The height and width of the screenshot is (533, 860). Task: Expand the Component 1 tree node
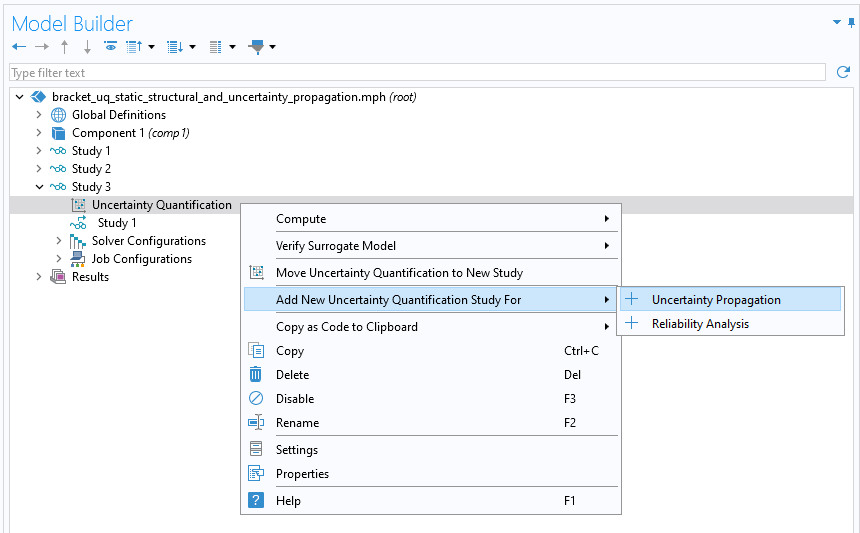pos(39,133)
